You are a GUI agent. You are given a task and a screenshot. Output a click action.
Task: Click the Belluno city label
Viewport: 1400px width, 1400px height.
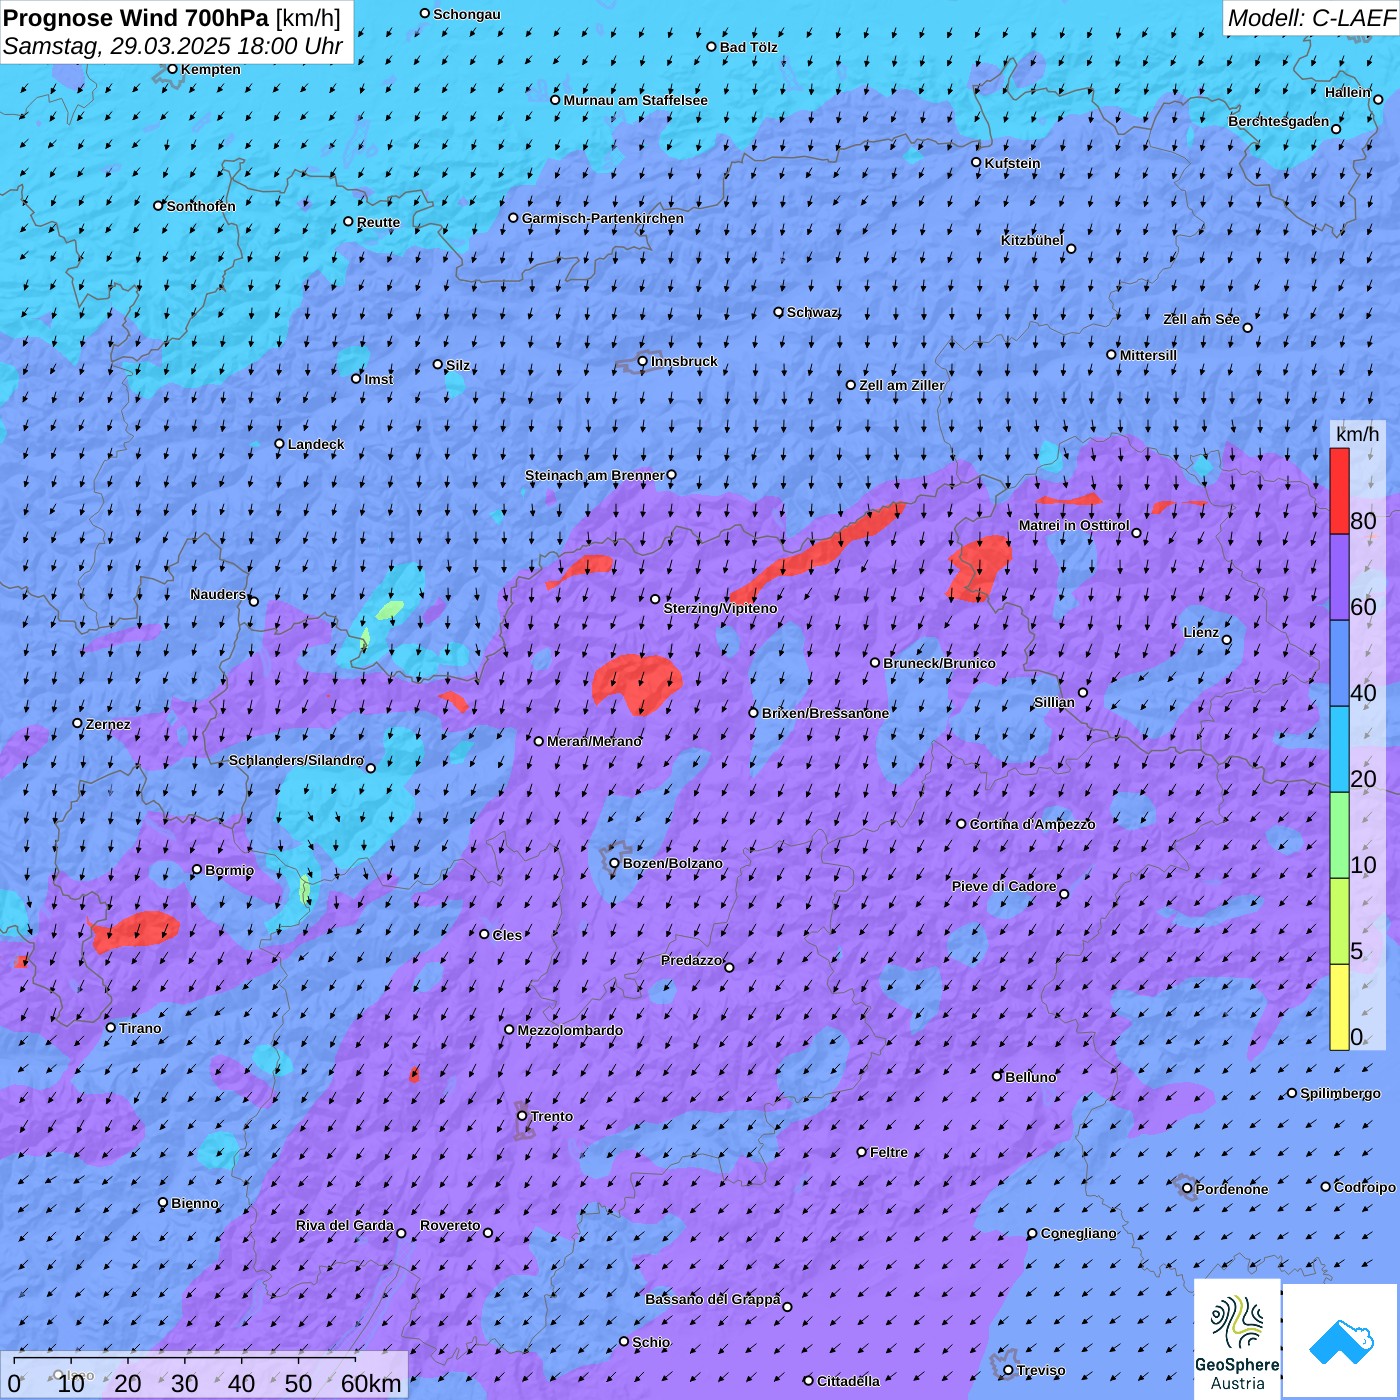click(x=1030, y=1077)
